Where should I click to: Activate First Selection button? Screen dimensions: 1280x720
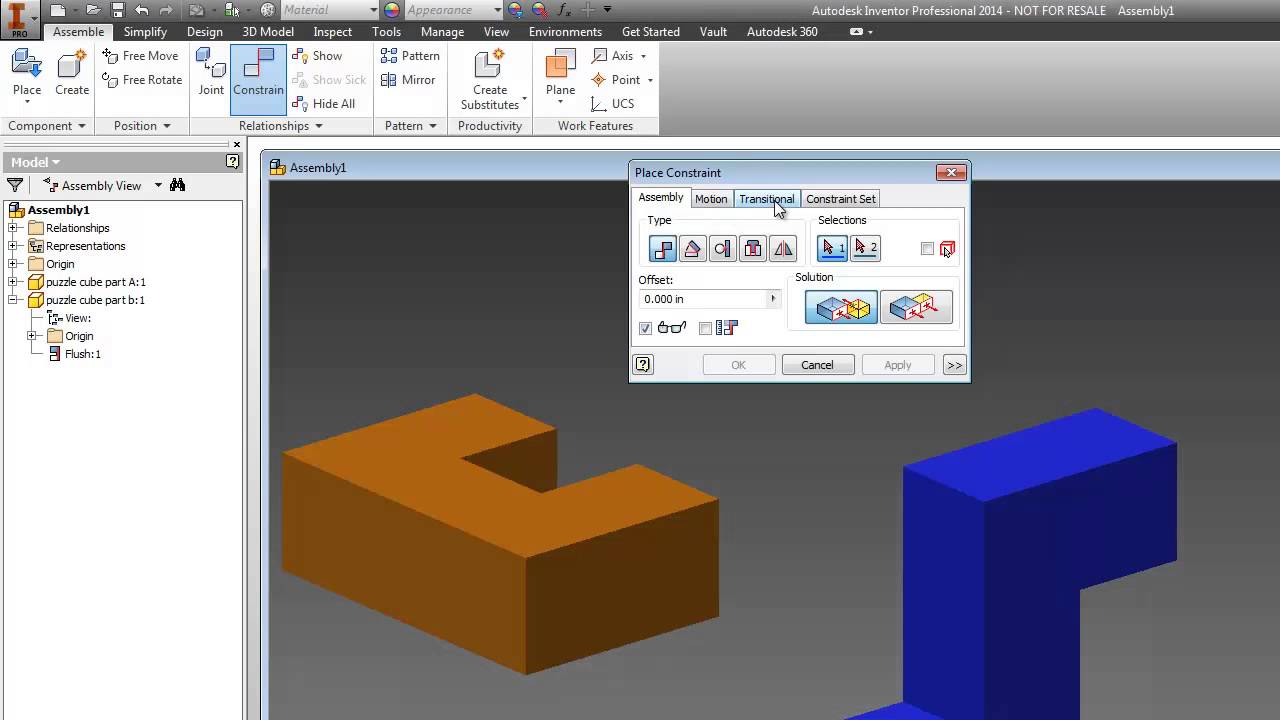pyautogui.click(x=832, y=248)
